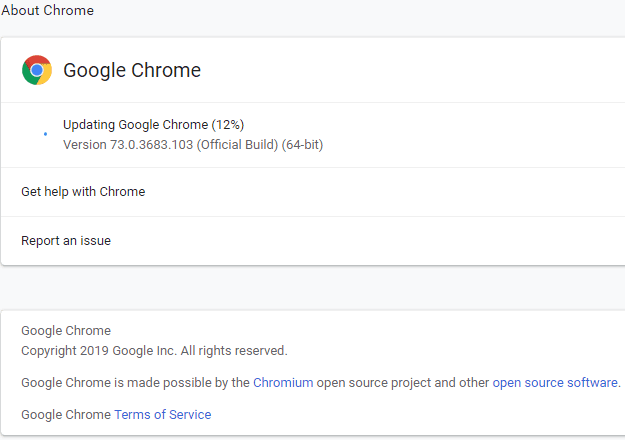Click the update progress spinner icon

tap(45, 134)
